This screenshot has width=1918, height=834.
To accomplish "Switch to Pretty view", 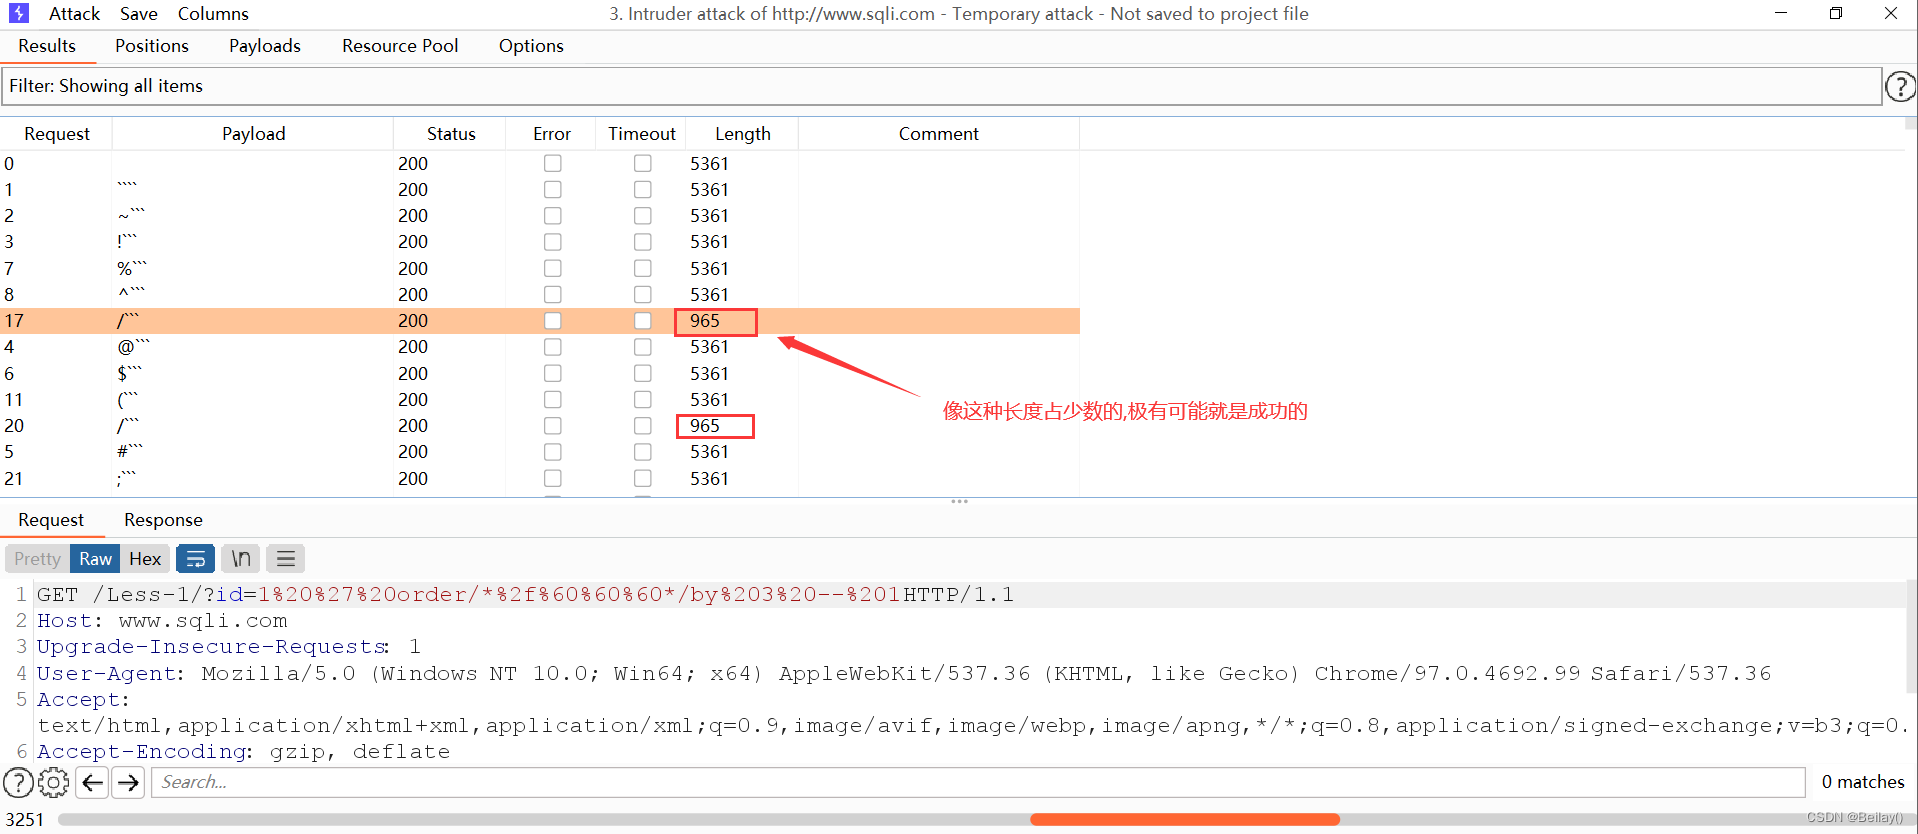I will click(x=38, y=559).
